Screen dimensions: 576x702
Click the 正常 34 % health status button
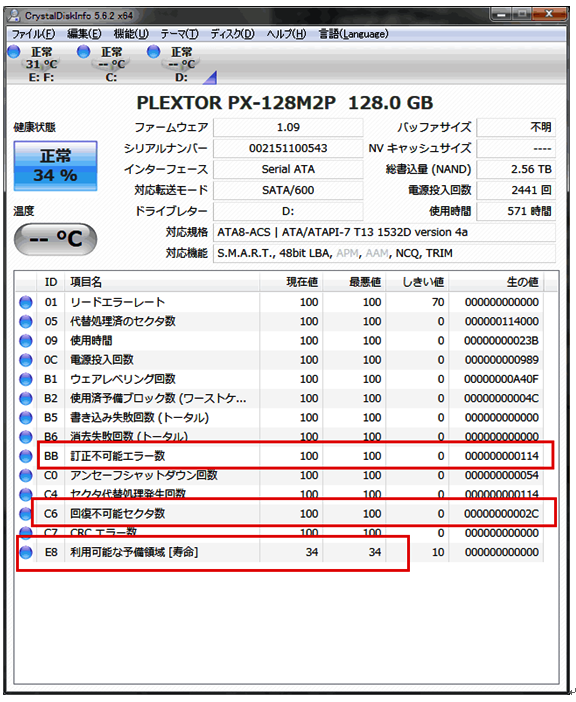pyautogui.click(x=55, y=166)
